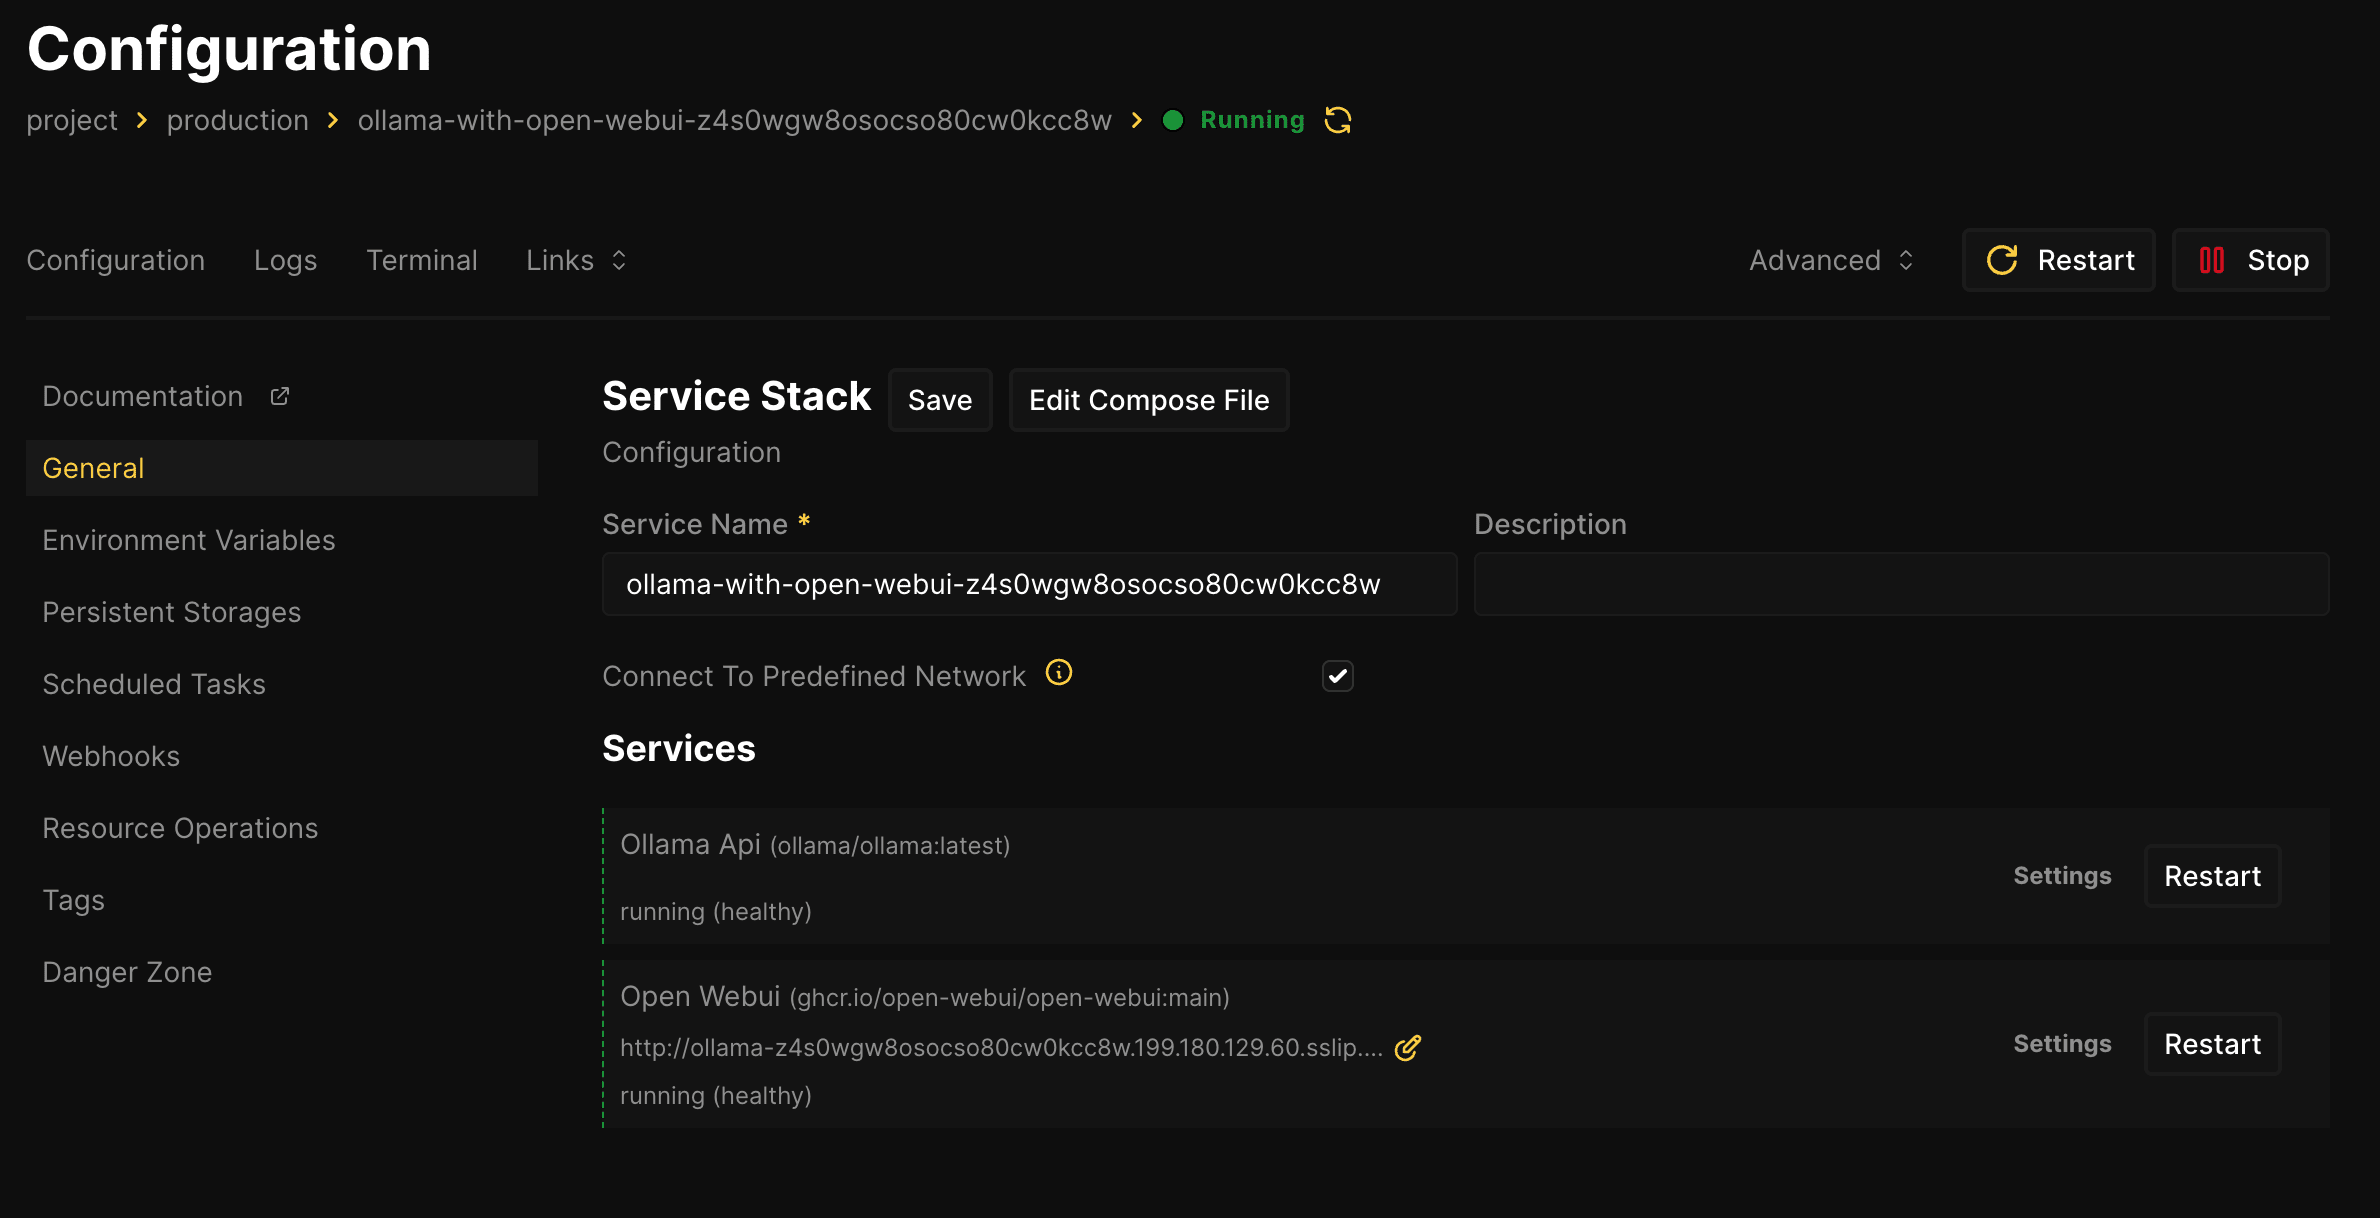Toggle Connect To Predefined Network checkbox
This screenshot has height=1218, width=2380.
tap(1337, 676)
